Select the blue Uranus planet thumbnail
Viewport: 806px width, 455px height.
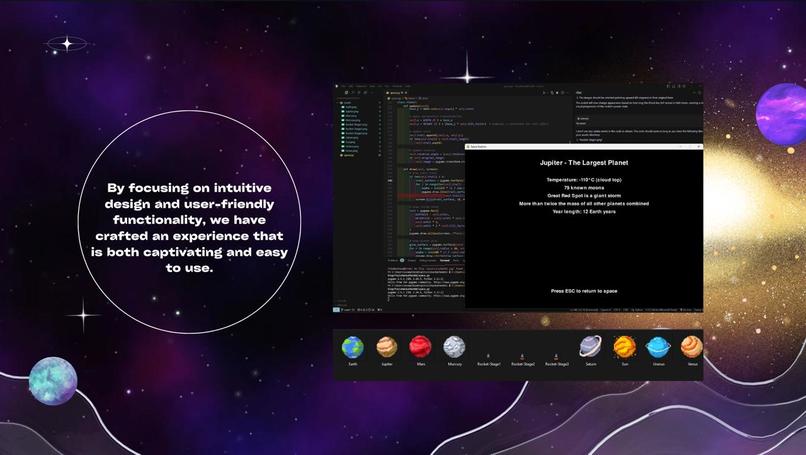coord(658,347)
